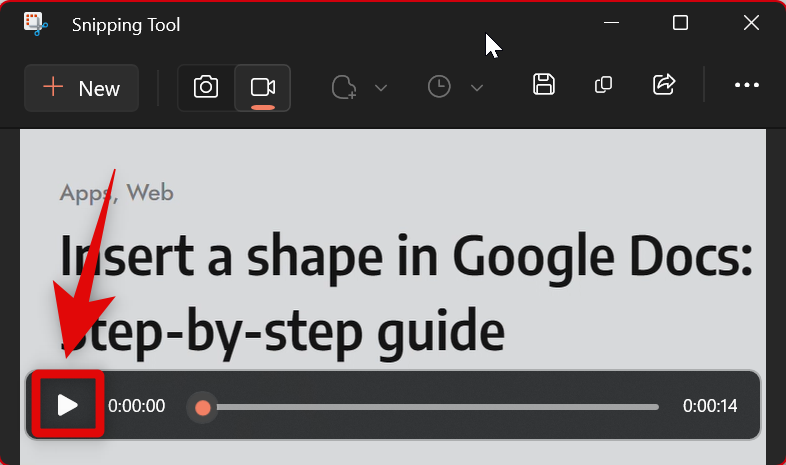Click the 'Apps, Web' category text
Screen dimensions: 786x465
click(116, 193)
